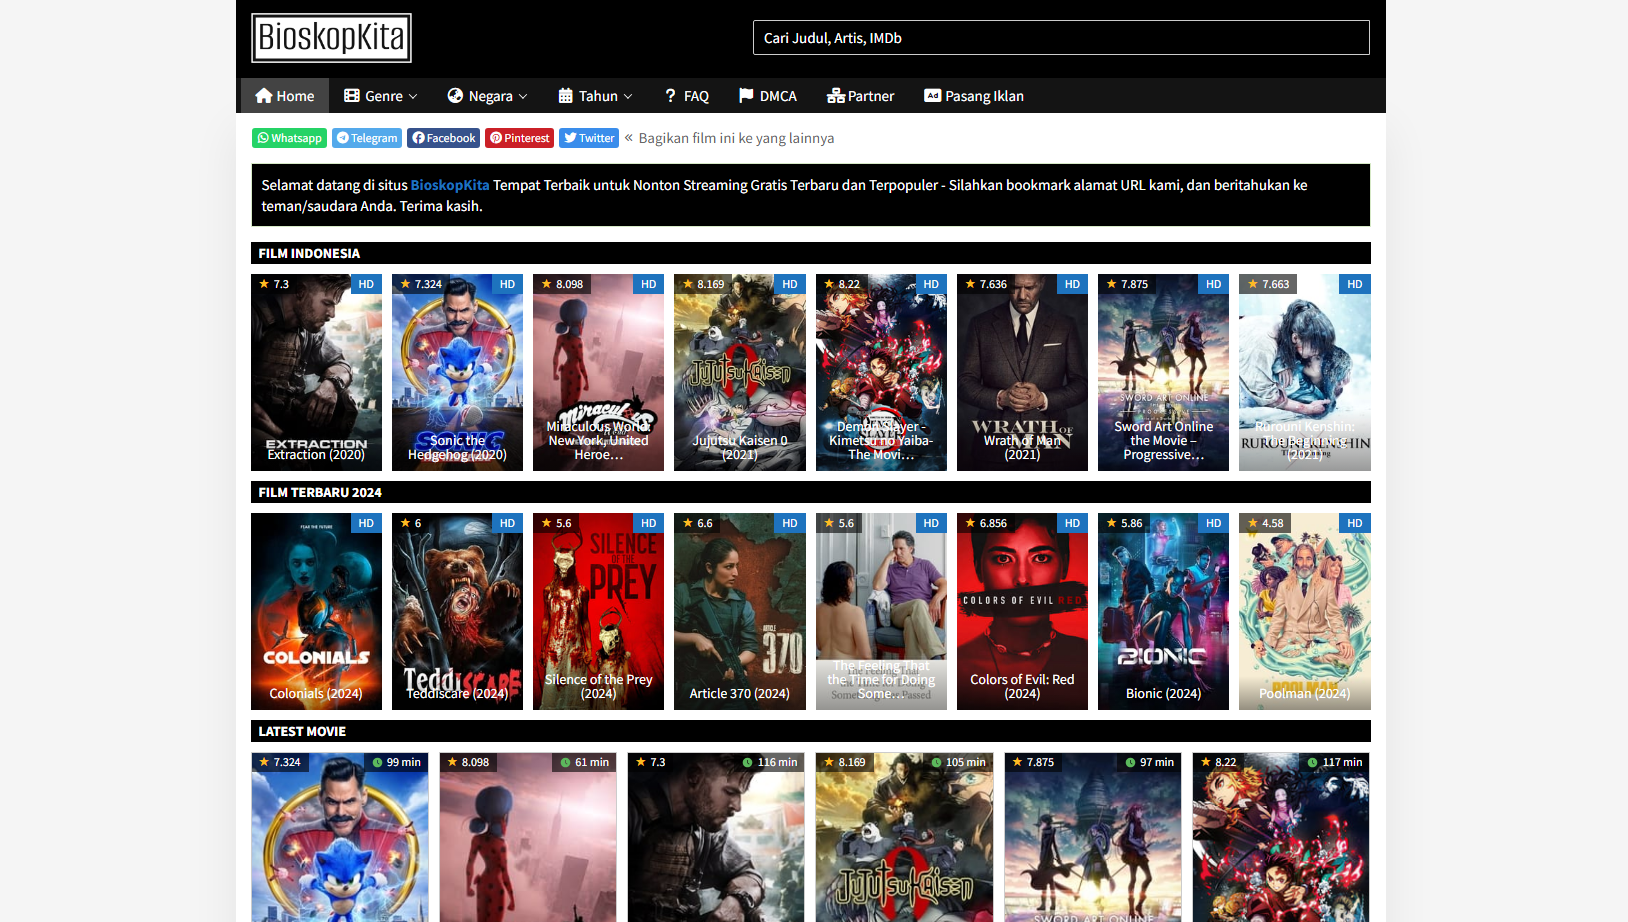
Task: Click the 8.22 rating on the HD Demon Slayer poster
Action: point(842,284)
